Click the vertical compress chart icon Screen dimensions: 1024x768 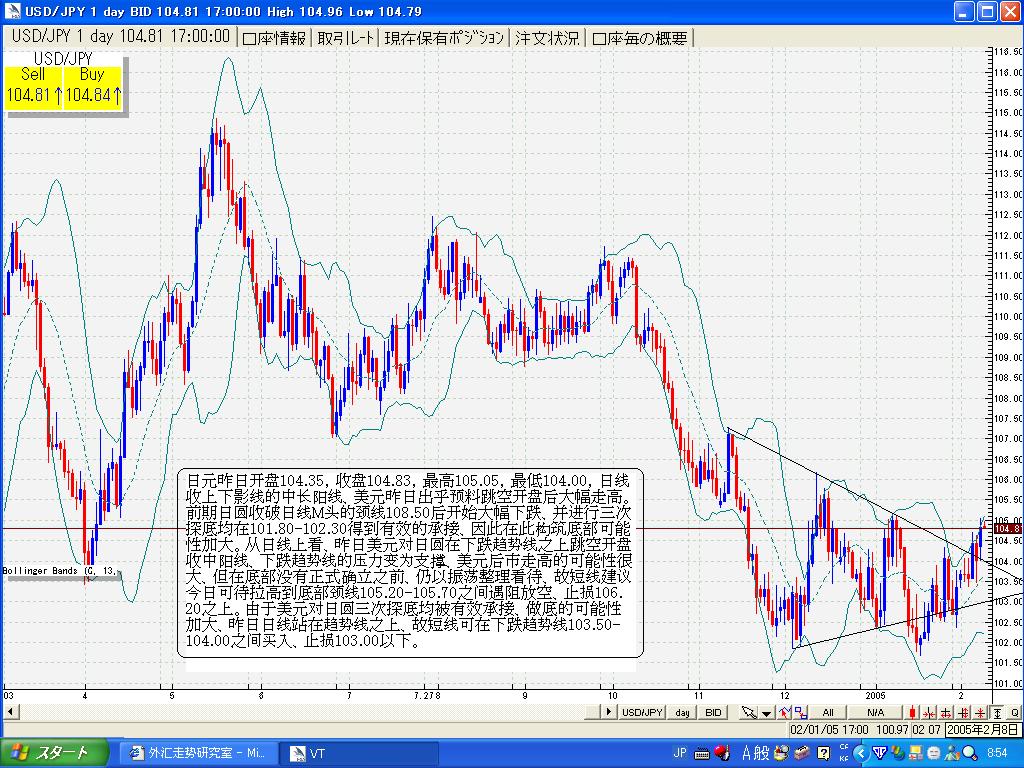click(x=979, y=712)
